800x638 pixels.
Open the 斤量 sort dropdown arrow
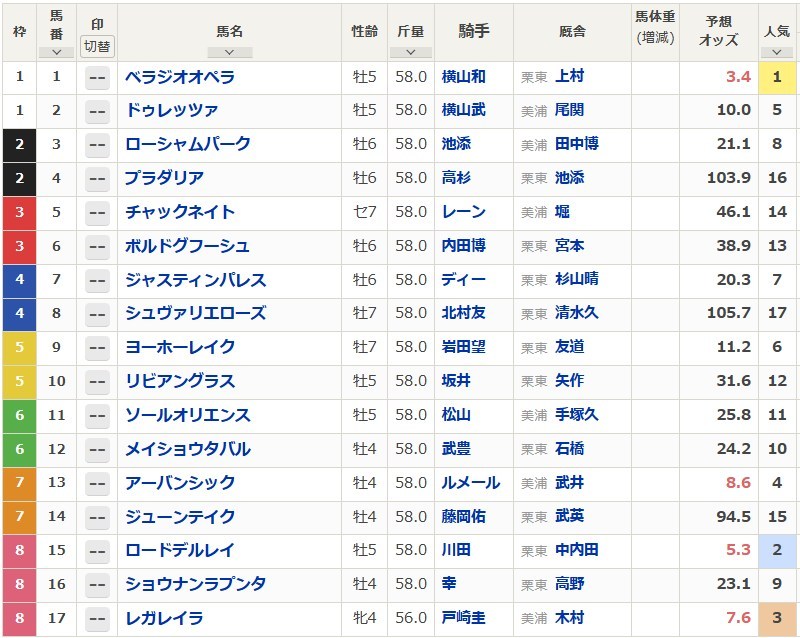coord(411,52)
